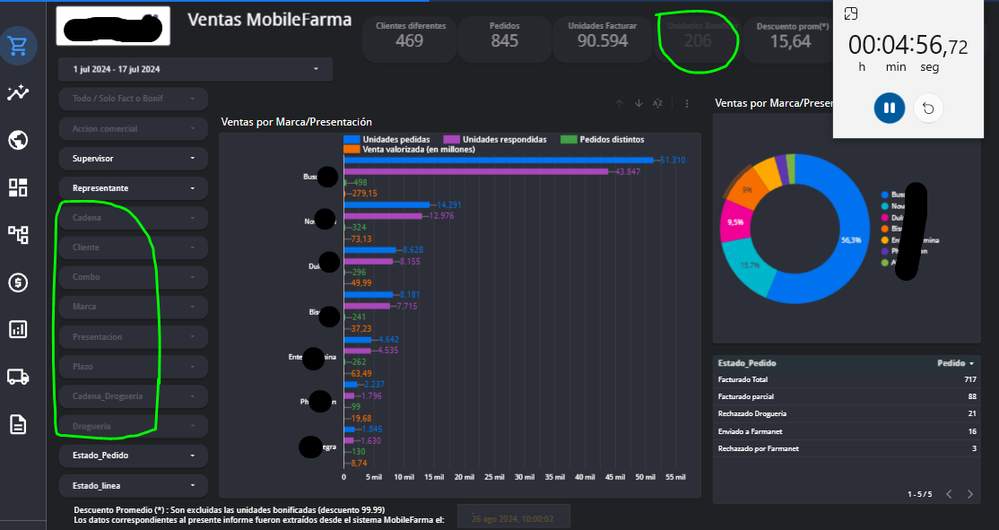Select the globe icon in the sidebar
999x530 pixels.
point(18,140)
